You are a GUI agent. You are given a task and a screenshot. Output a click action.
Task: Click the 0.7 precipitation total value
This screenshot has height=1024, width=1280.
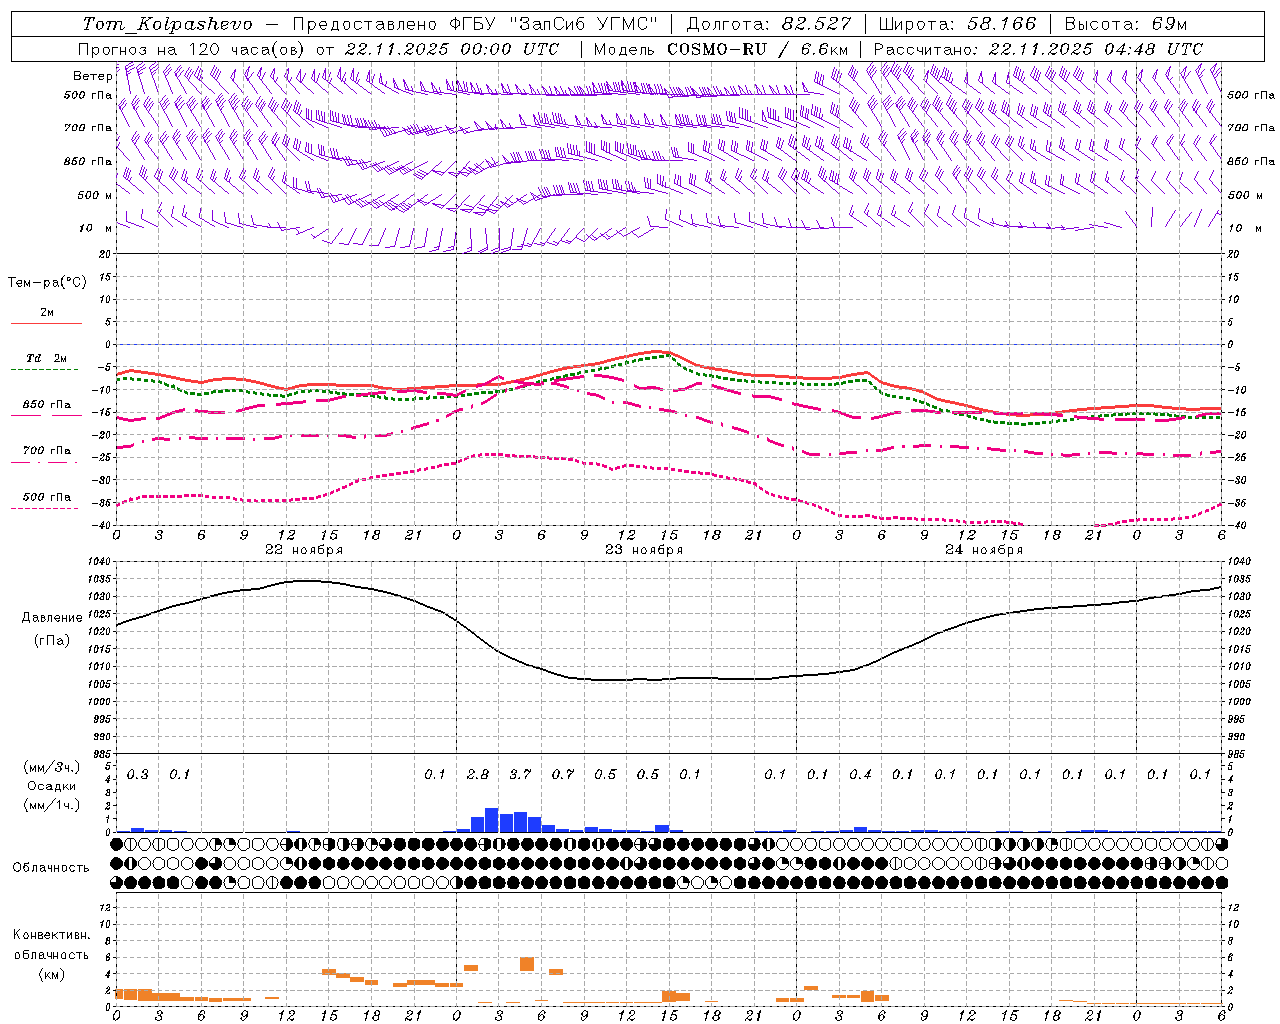click(563, 774)
